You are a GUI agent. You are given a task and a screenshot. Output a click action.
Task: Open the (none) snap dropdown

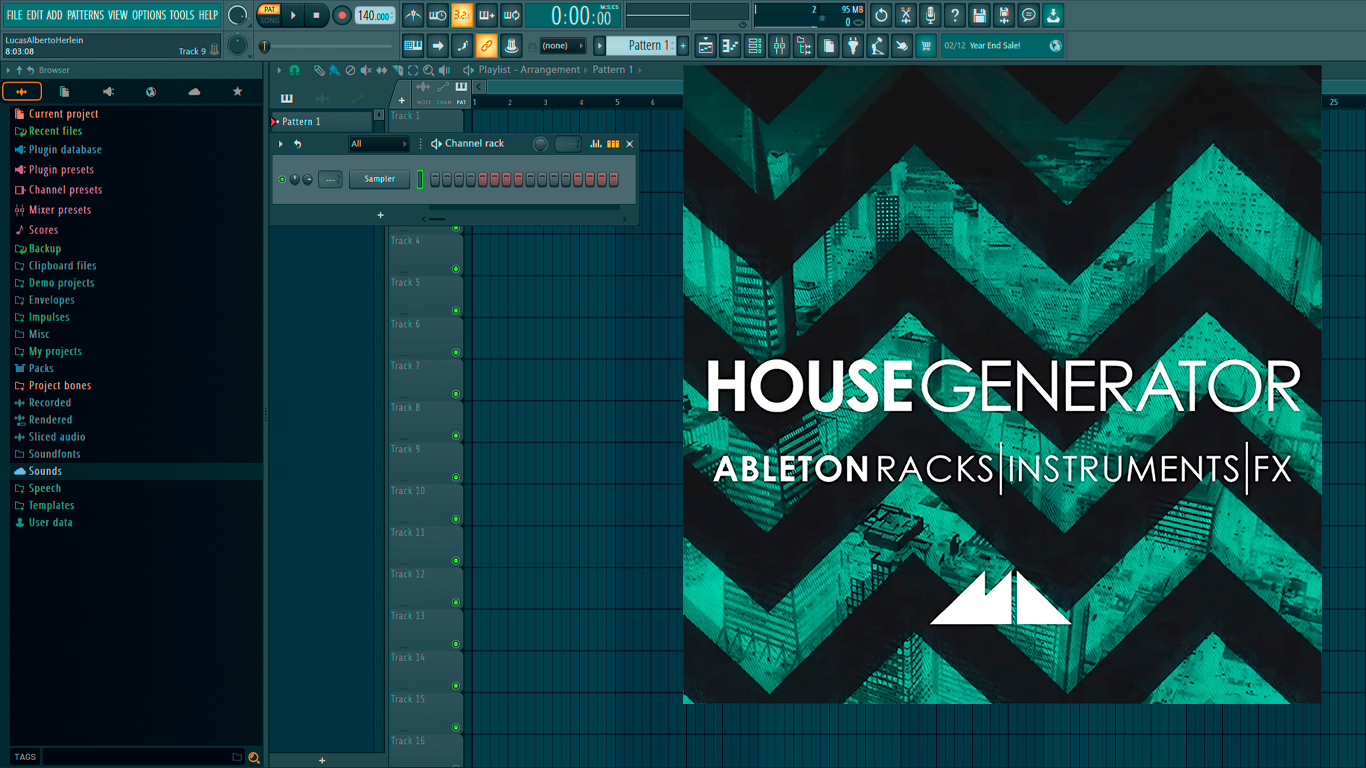563,45
